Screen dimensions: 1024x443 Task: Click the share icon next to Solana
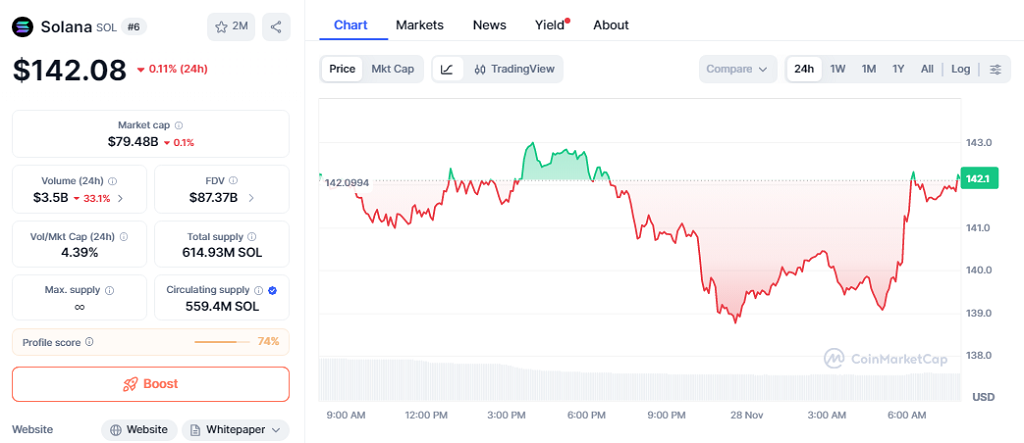point(276,27)
